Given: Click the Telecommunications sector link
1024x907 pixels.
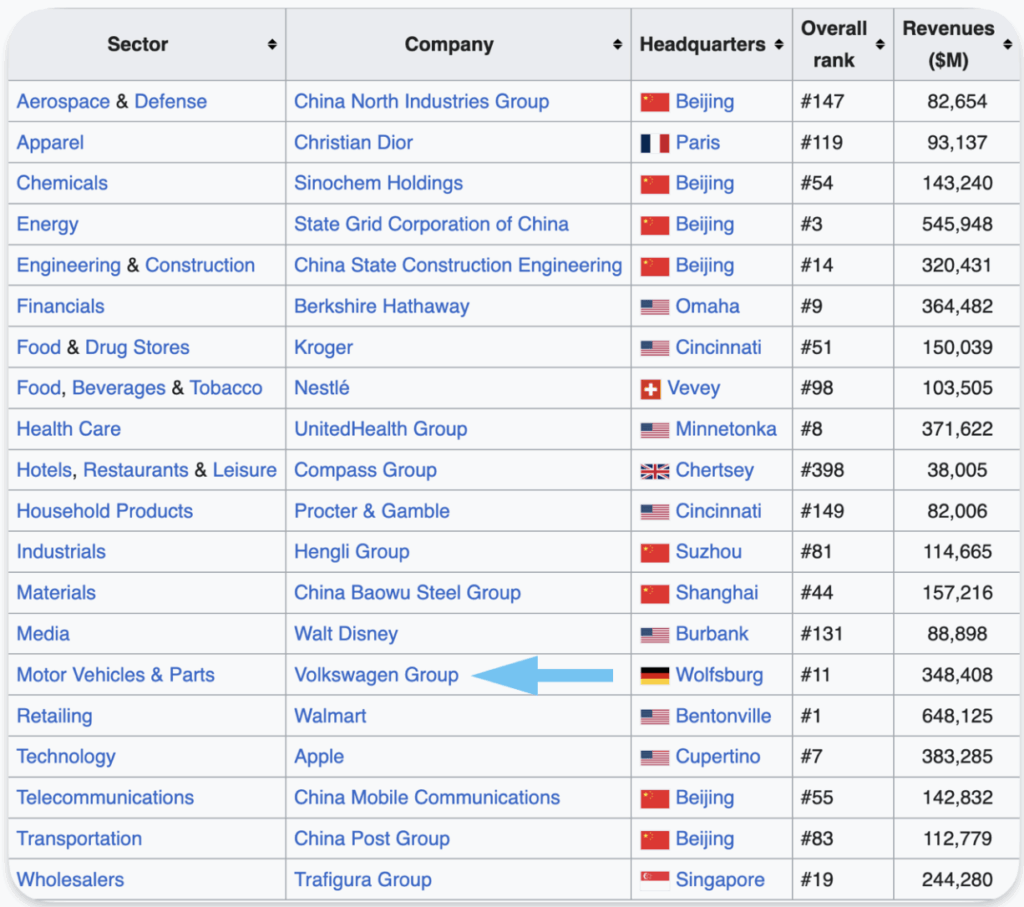Looking at the screenshot, I should (105, 798).
